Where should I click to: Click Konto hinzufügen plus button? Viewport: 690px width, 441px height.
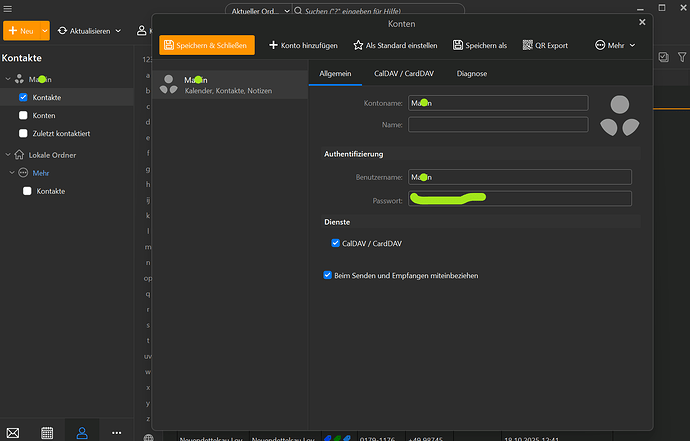[303, 45]
